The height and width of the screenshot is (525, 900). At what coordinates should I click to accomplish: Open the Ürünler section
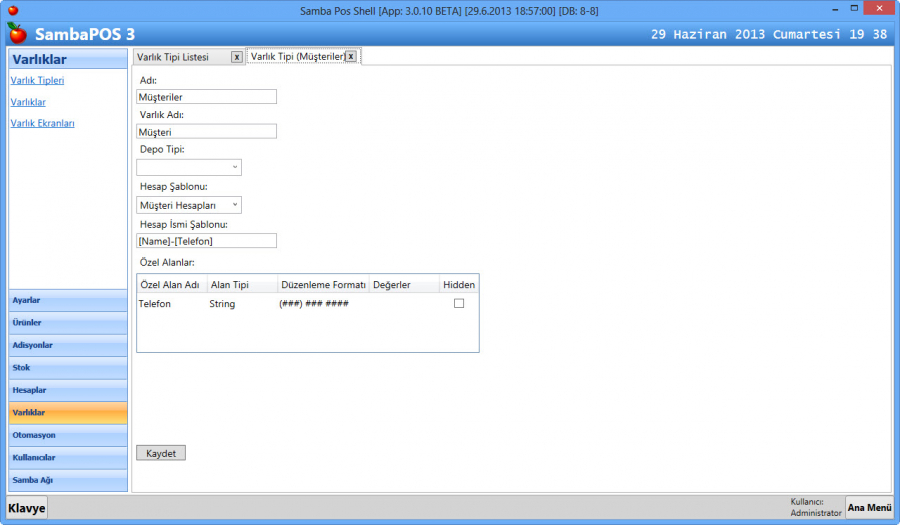point(68,323)
